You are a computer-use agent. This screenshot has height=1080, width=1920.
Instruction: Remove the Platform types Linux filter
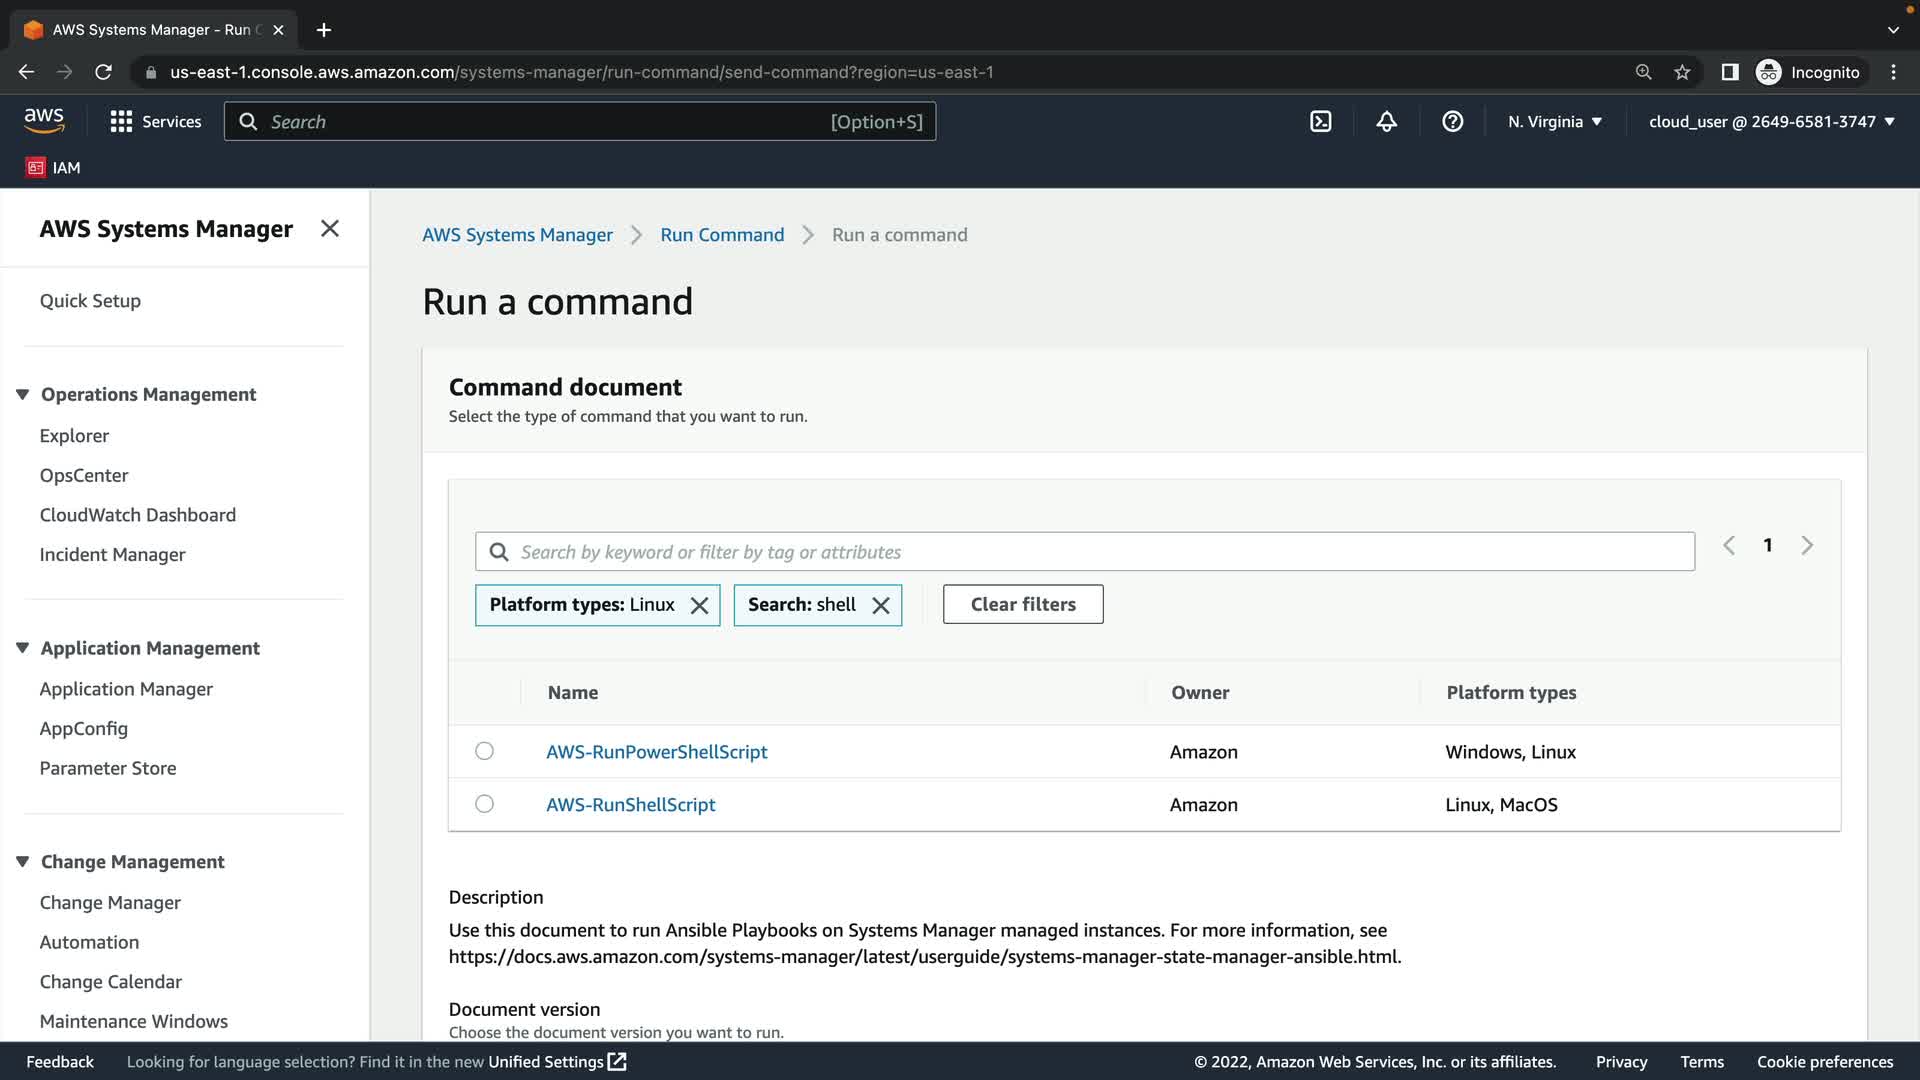700,605
